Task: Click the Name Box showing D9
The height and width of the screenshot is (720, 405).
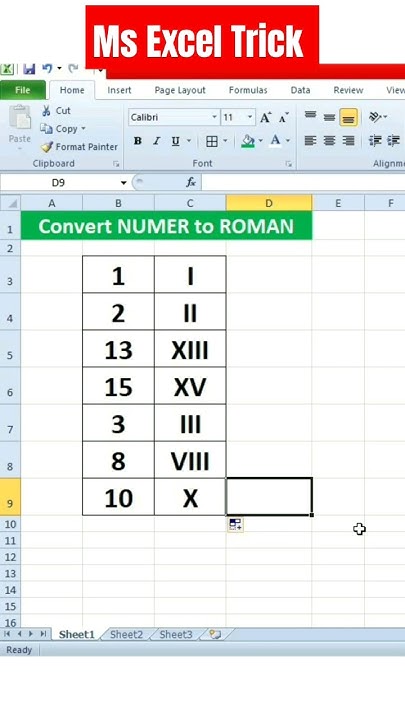Action: click(x=58, y=183)
